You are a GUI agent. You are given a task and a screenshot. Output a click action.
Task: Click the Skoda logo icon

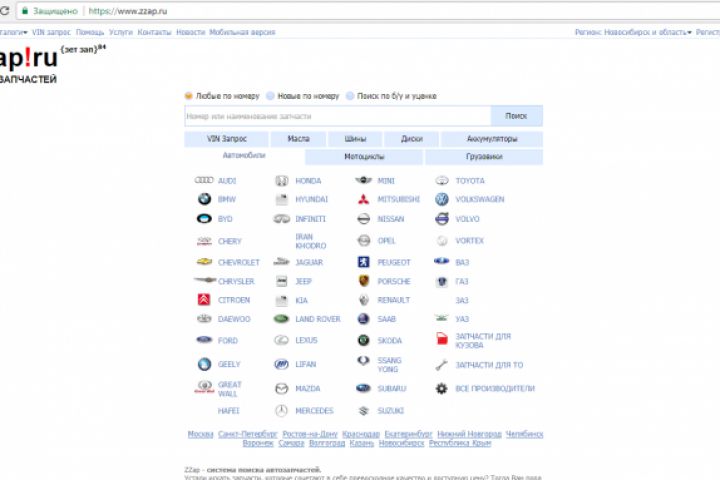click(x=363, y=340)
